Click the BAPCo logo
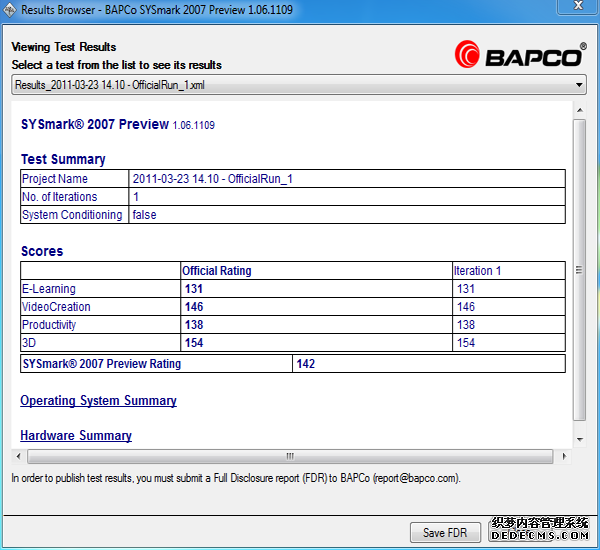This screenshot has width=600, height=550. click(x=521, y=55)
